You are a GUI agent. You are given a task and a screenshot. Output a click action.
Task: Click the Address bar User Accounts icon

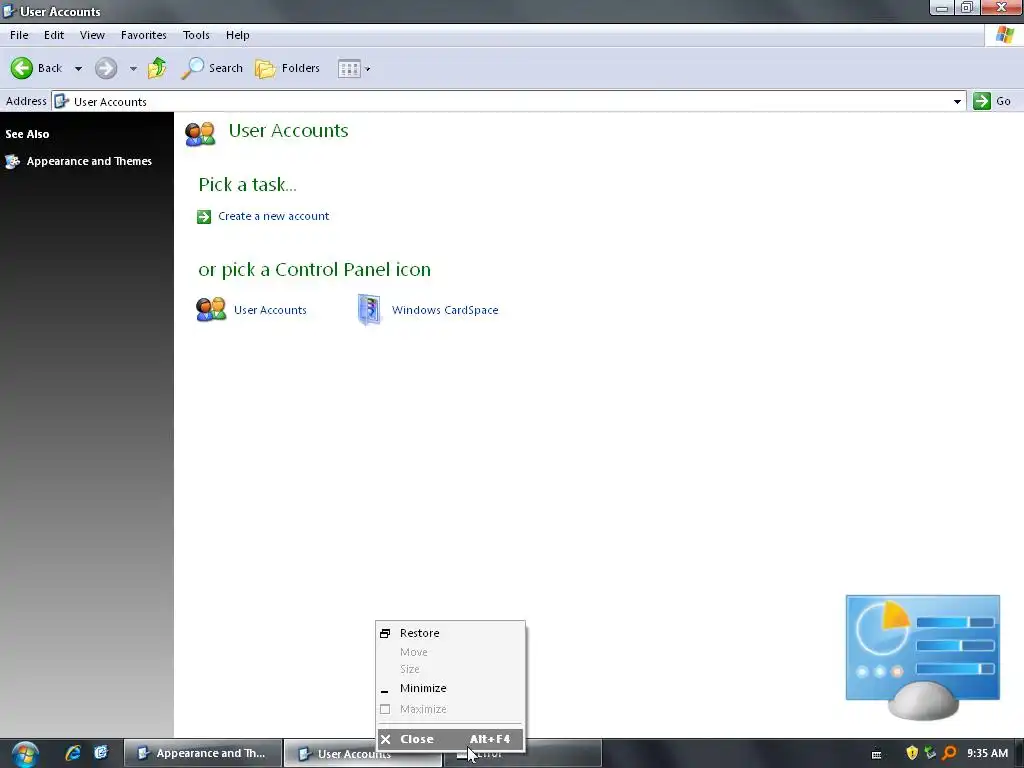click(61, 101)
